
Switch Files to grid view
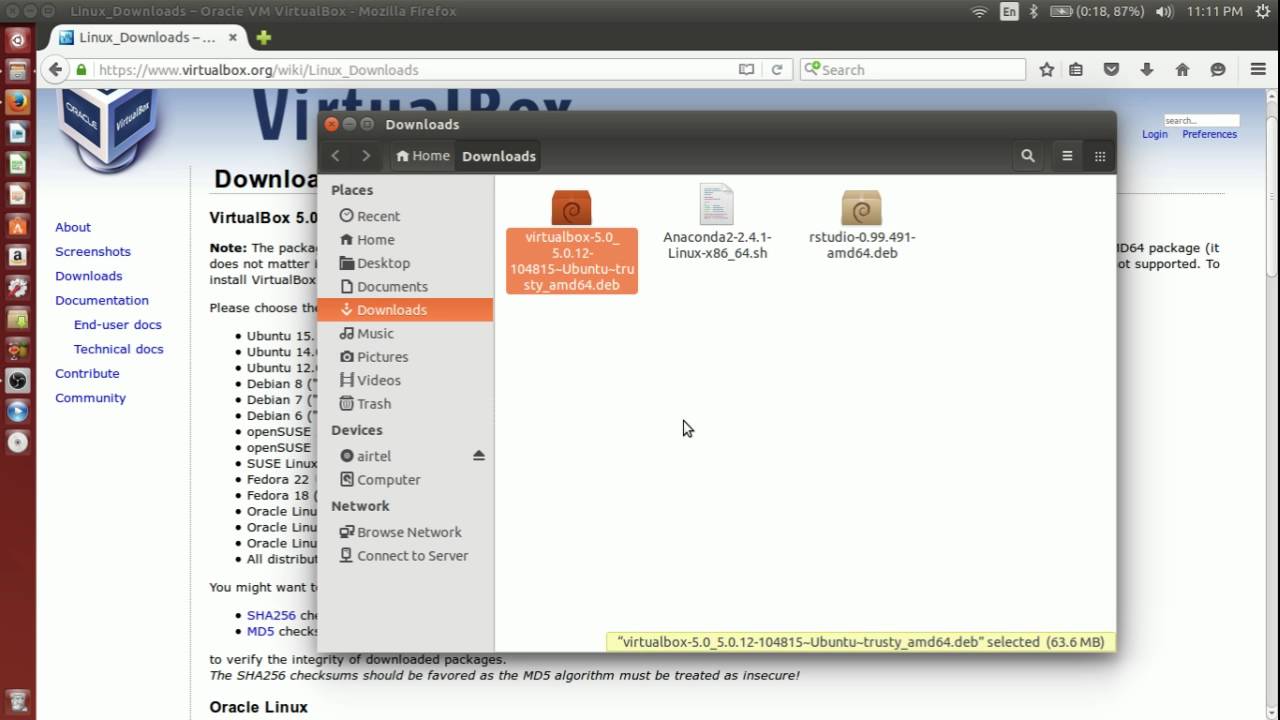click(x=1100, y=156)
